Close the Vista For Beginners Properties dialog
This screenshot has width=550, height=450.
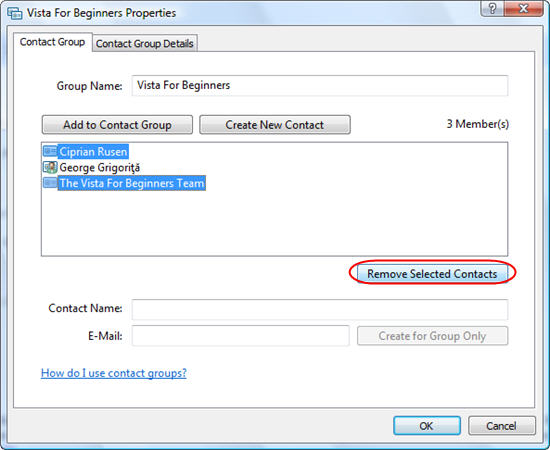523,8
